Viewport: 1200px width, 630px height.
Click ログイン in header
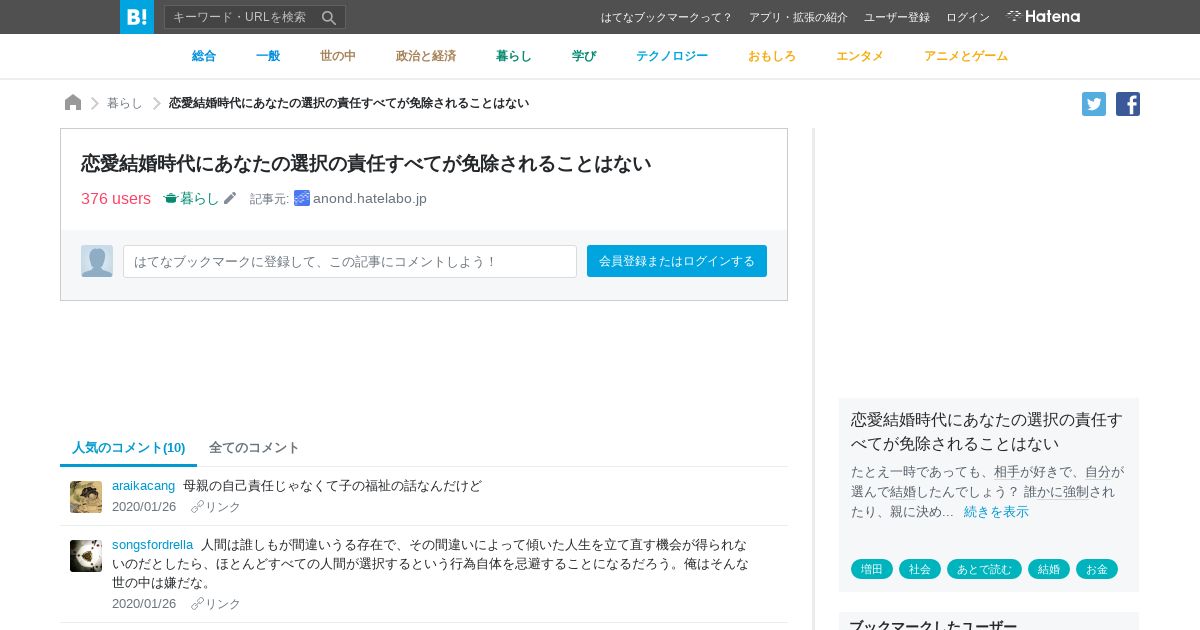click(968, 17)
